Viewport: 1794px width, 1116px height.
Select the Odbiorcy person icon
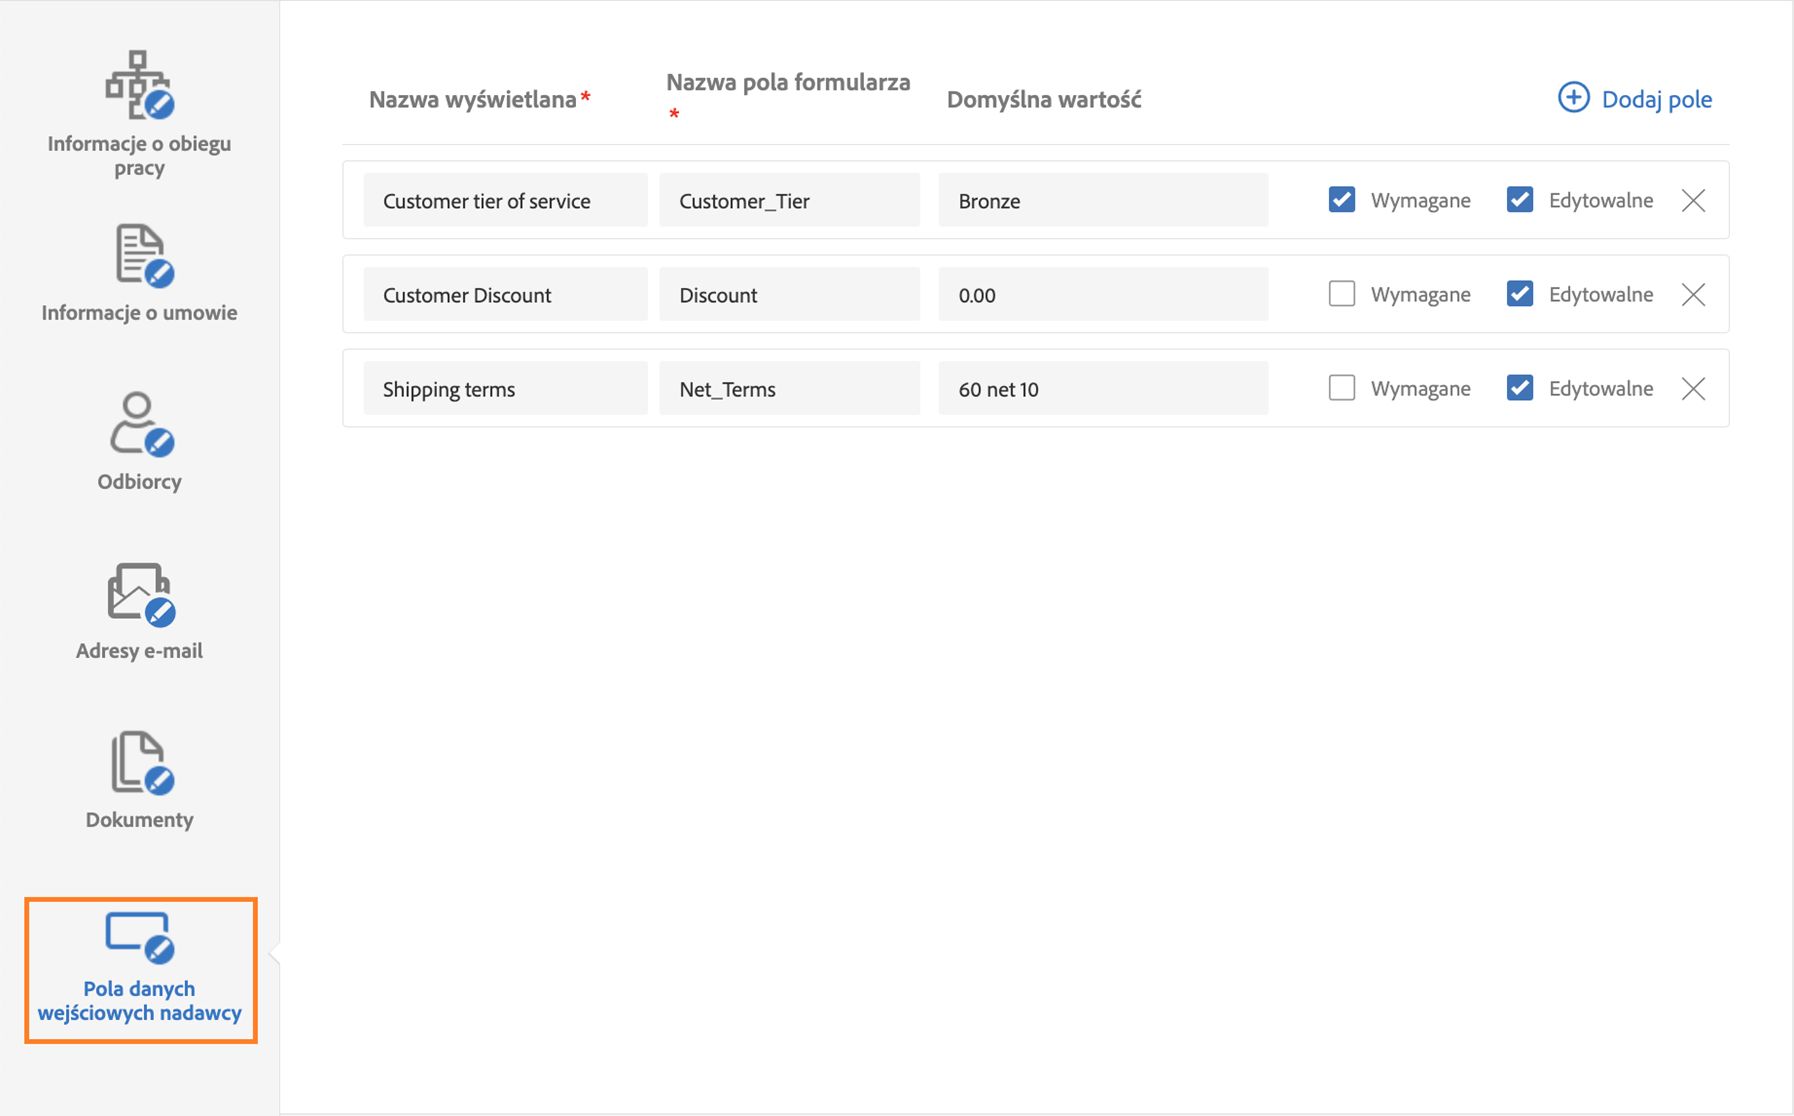tap(141, 424)
